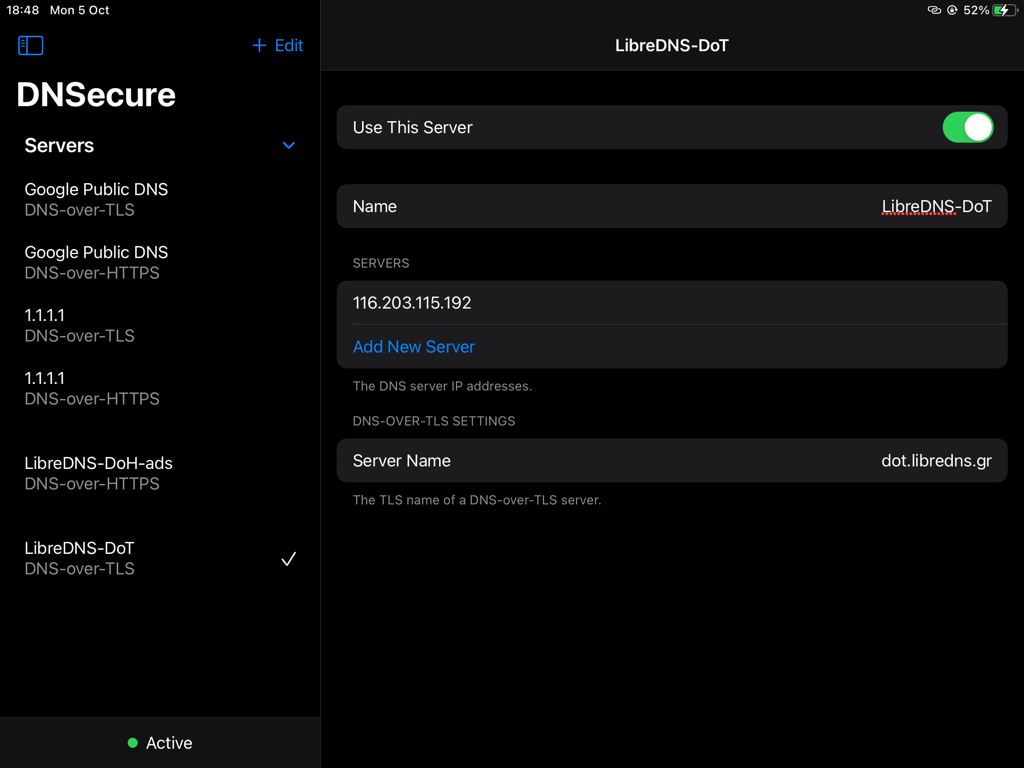The height and width of the screenshot is (768, 1024).
Task: Click the Servers section header
Action: point(59,146)
